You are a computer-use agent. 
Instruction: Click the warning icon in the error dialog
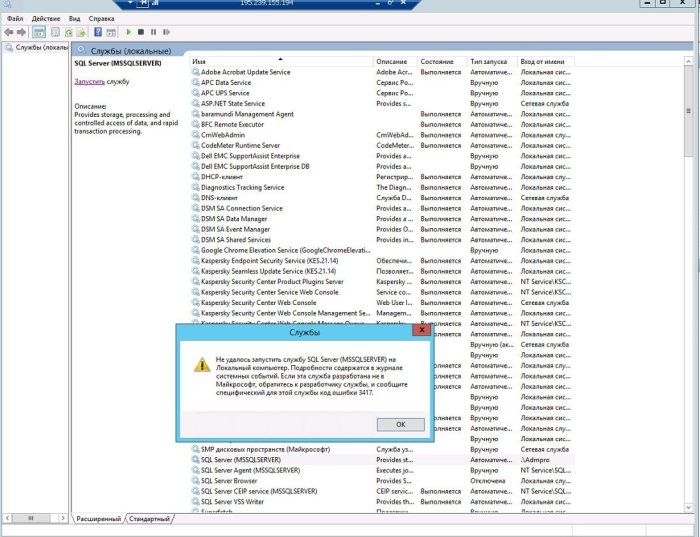point(202,364)
